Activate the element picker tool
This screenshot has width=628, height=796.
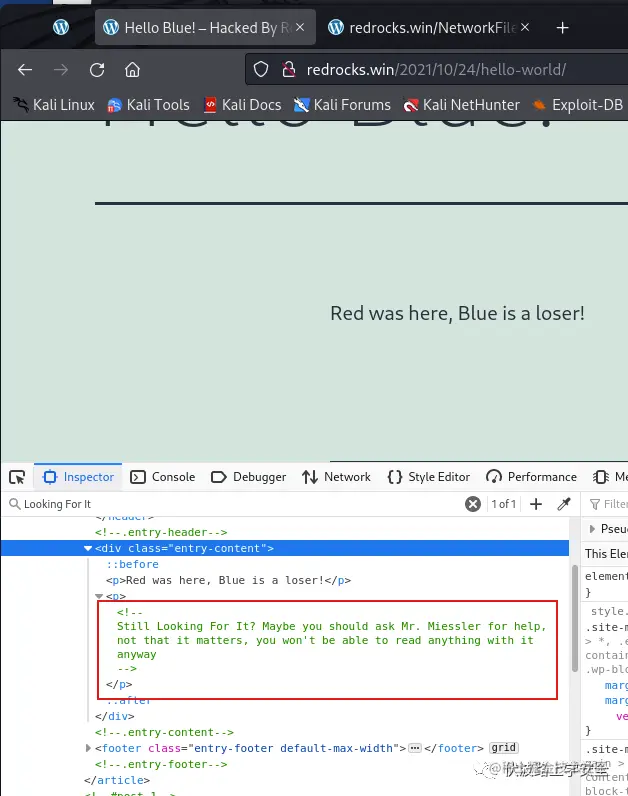click(x=17, y=477)
